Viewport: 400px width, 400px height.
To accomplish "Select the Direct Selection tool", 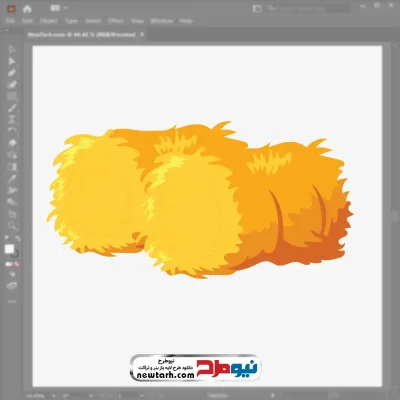I will point(12,61).
